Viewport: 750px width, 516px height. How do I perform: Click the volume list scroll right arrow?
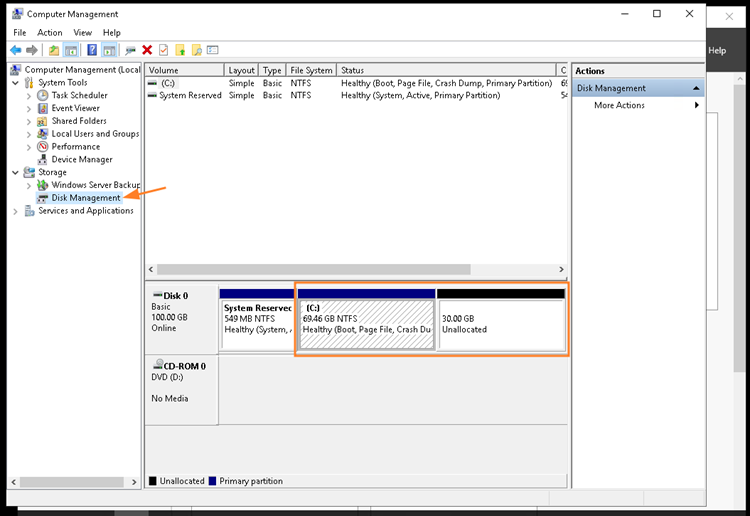click(x=561, y=269)
